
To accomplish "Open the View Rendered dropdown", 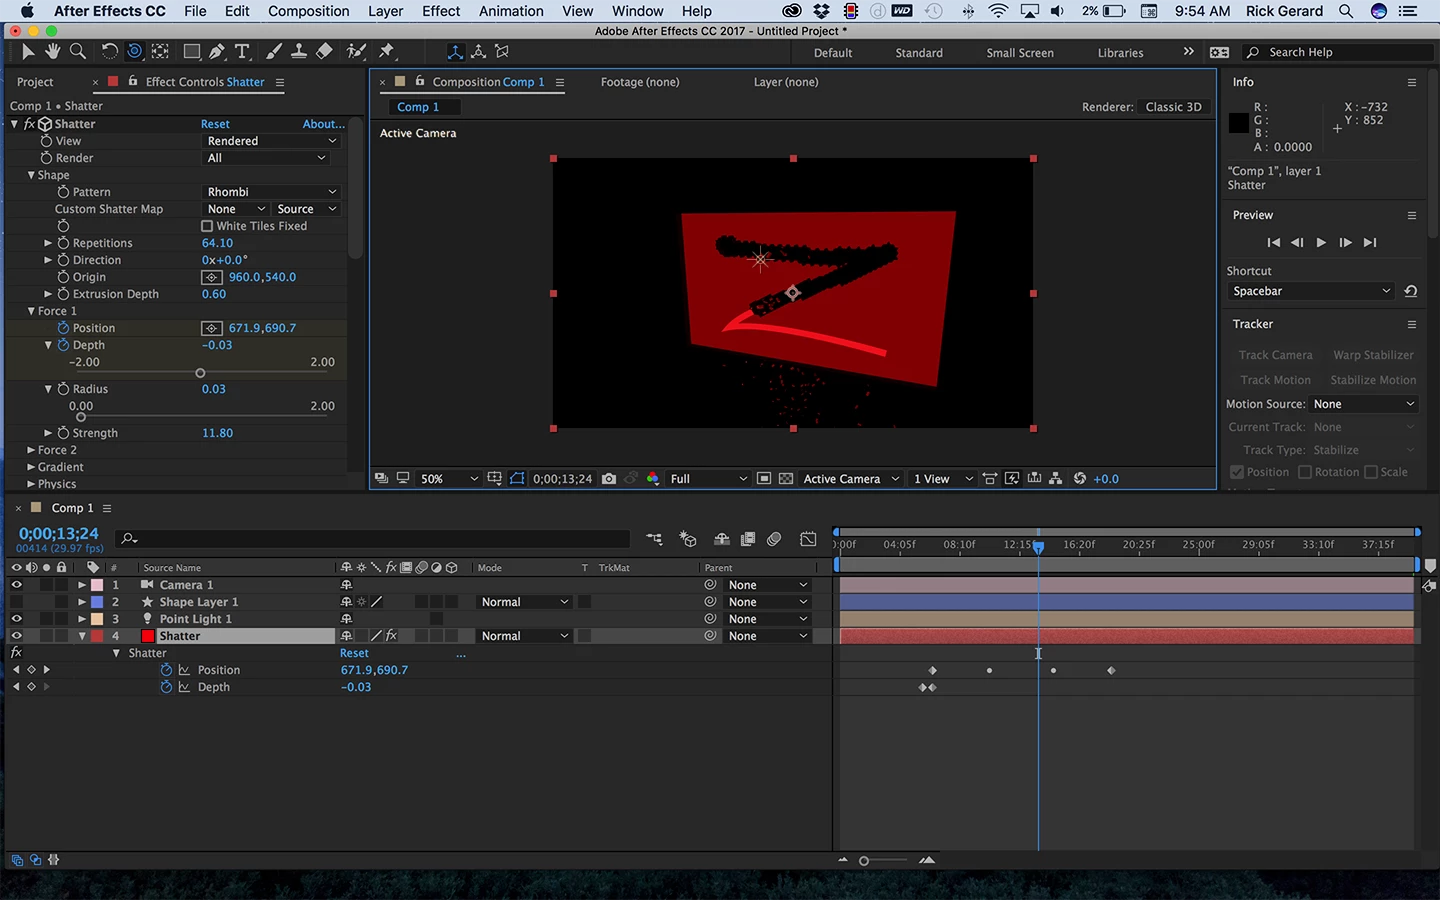I will click(x=271, y=141).
